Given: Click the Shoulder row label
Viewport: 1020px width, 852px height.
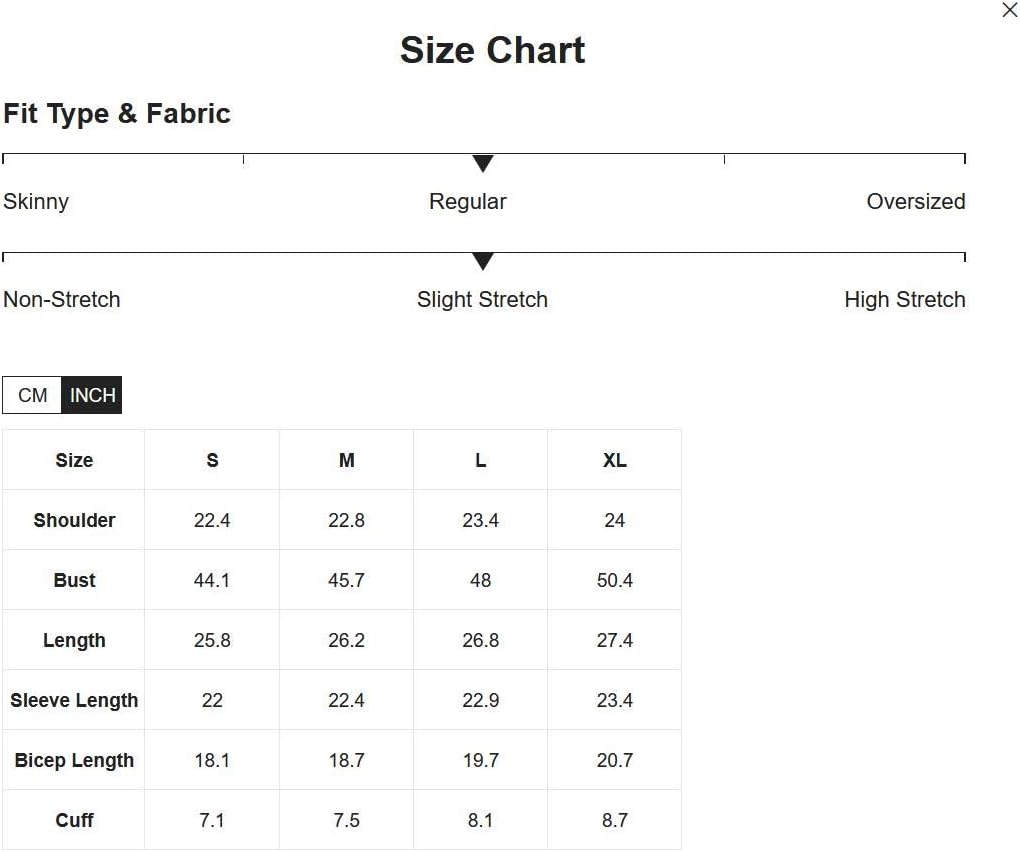Looking at the screenshot, I should (74, 520).
